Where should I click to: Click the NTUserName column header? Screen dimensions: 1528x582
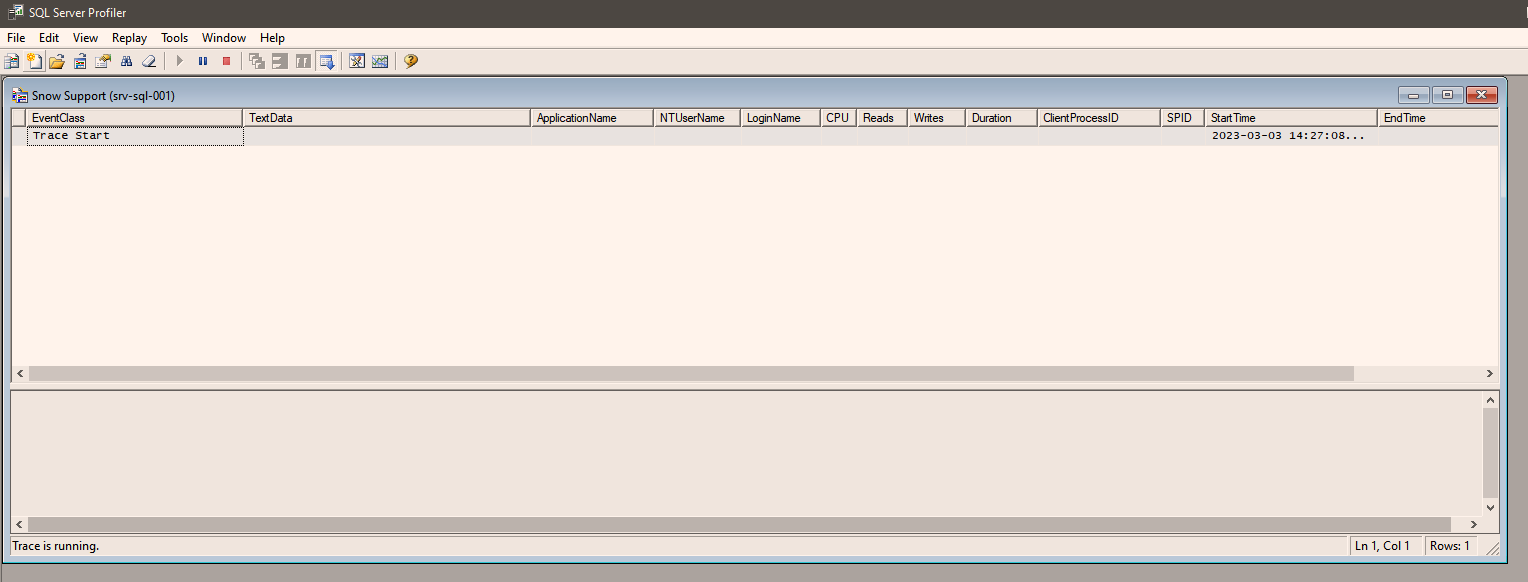697,118
